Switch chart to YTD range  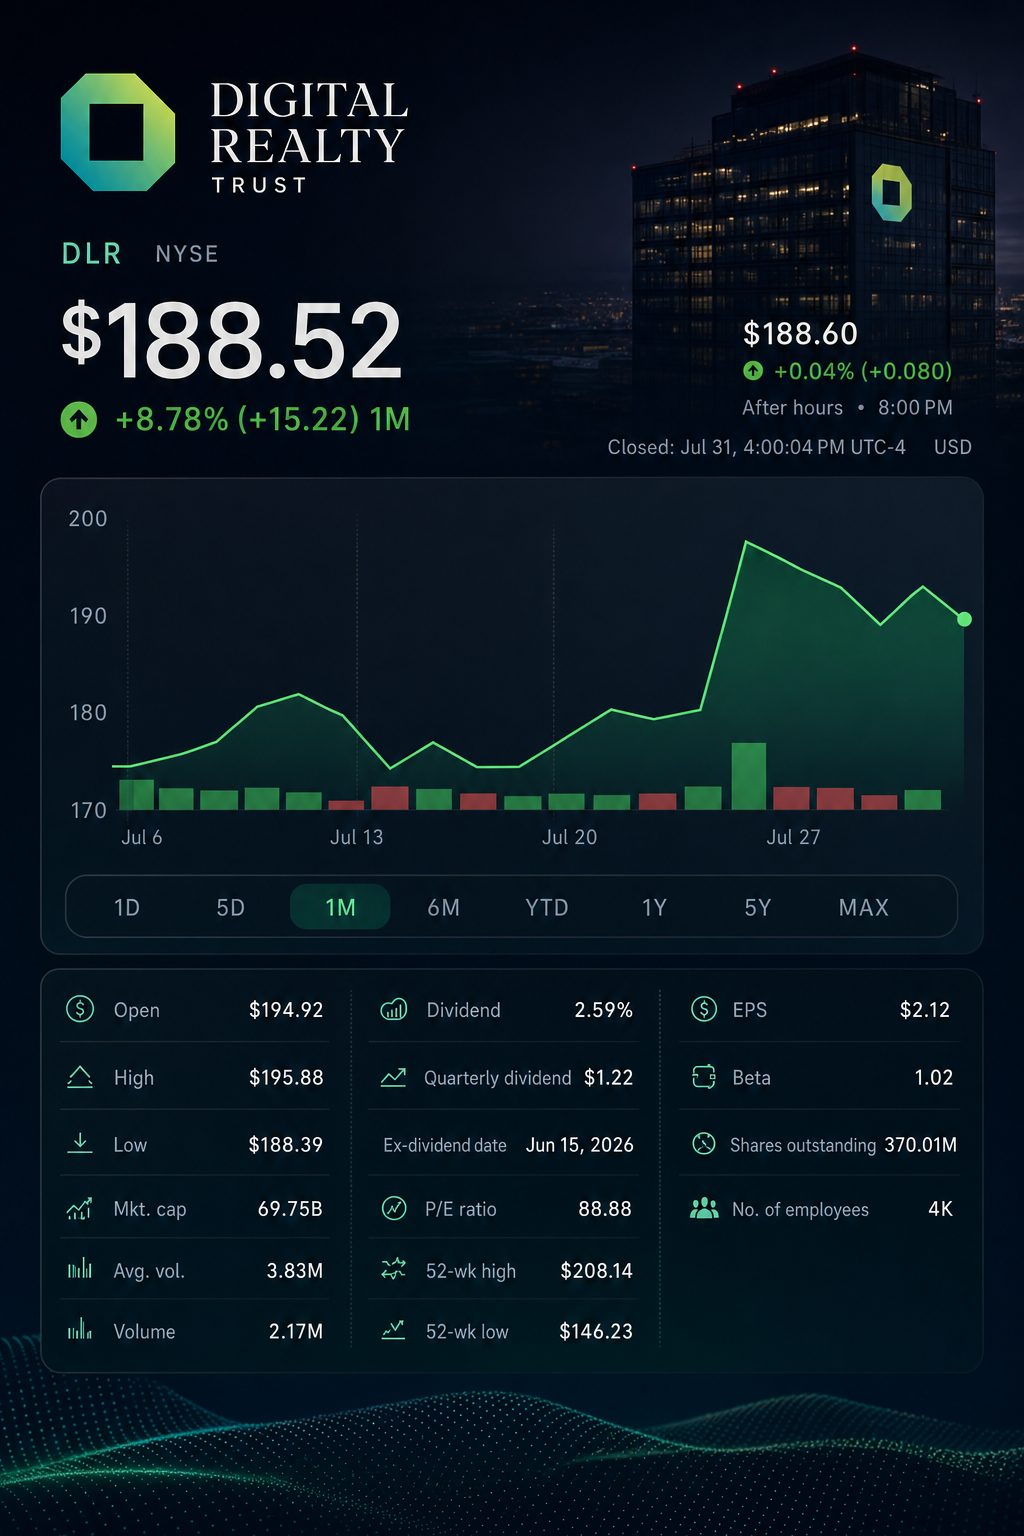pos(547,907)
